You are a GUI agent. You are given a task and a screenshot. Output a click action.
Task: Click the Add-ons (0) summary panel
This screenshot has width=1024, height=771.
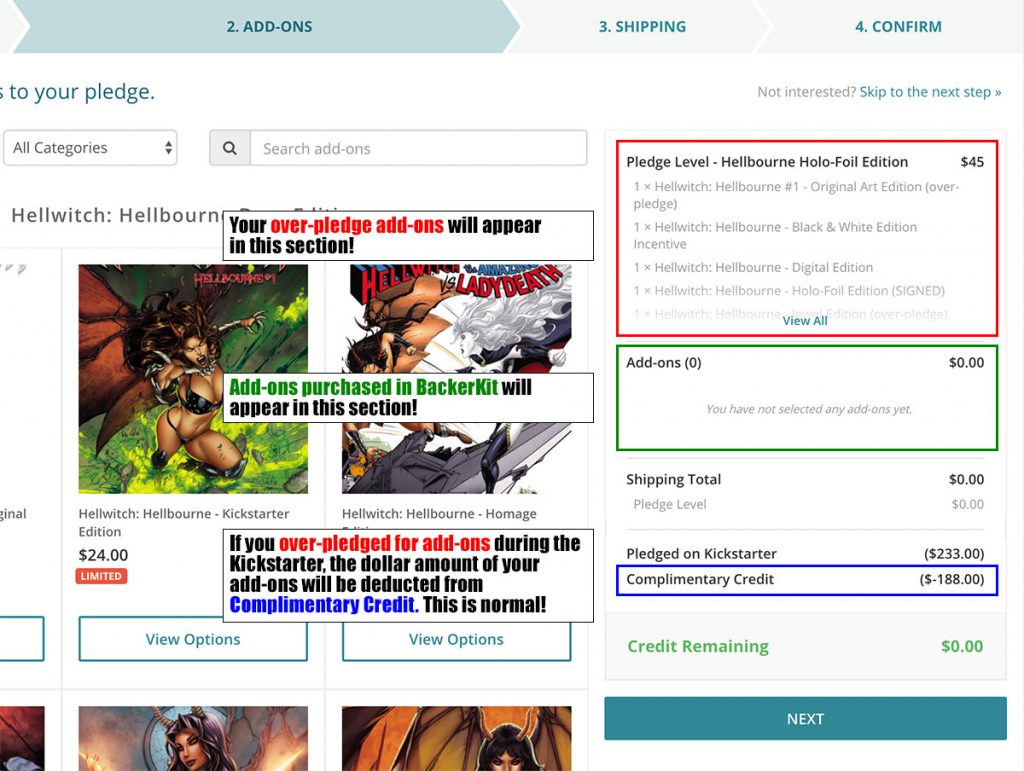[805, 395]
